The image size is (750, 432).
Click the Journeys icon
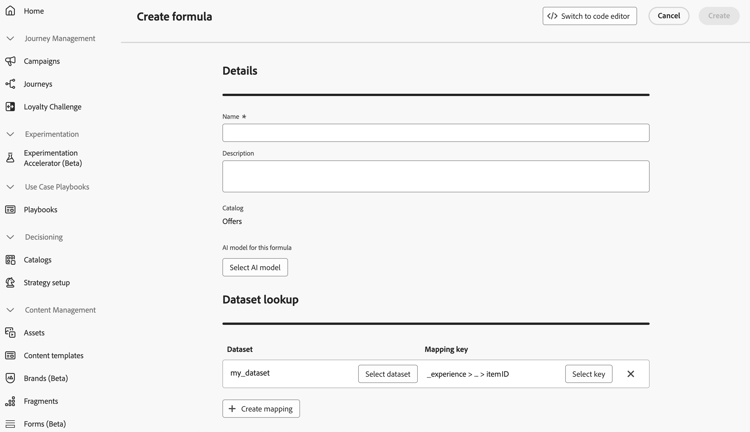[10, 84]
